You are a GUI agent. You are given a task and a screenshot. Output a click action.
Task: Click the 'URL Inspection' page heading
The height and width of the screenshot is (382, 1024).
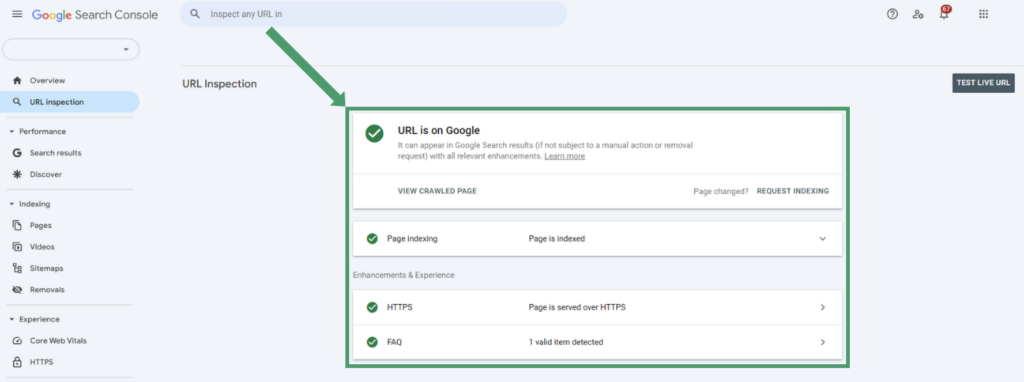pos(219,84)
